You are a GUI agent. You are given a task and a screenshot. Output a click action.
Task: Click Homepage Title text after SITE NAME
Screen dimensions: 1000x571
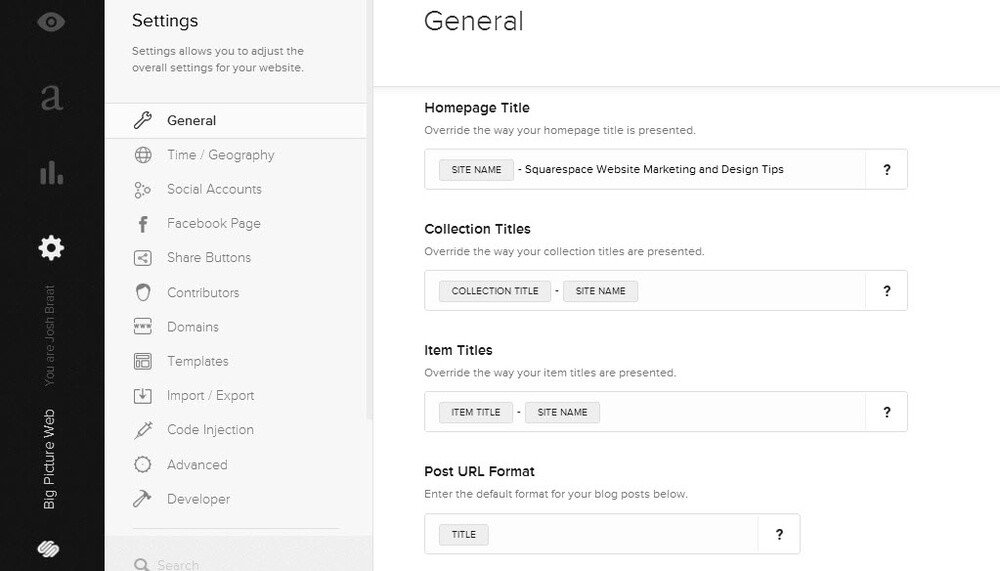(651, 169)
